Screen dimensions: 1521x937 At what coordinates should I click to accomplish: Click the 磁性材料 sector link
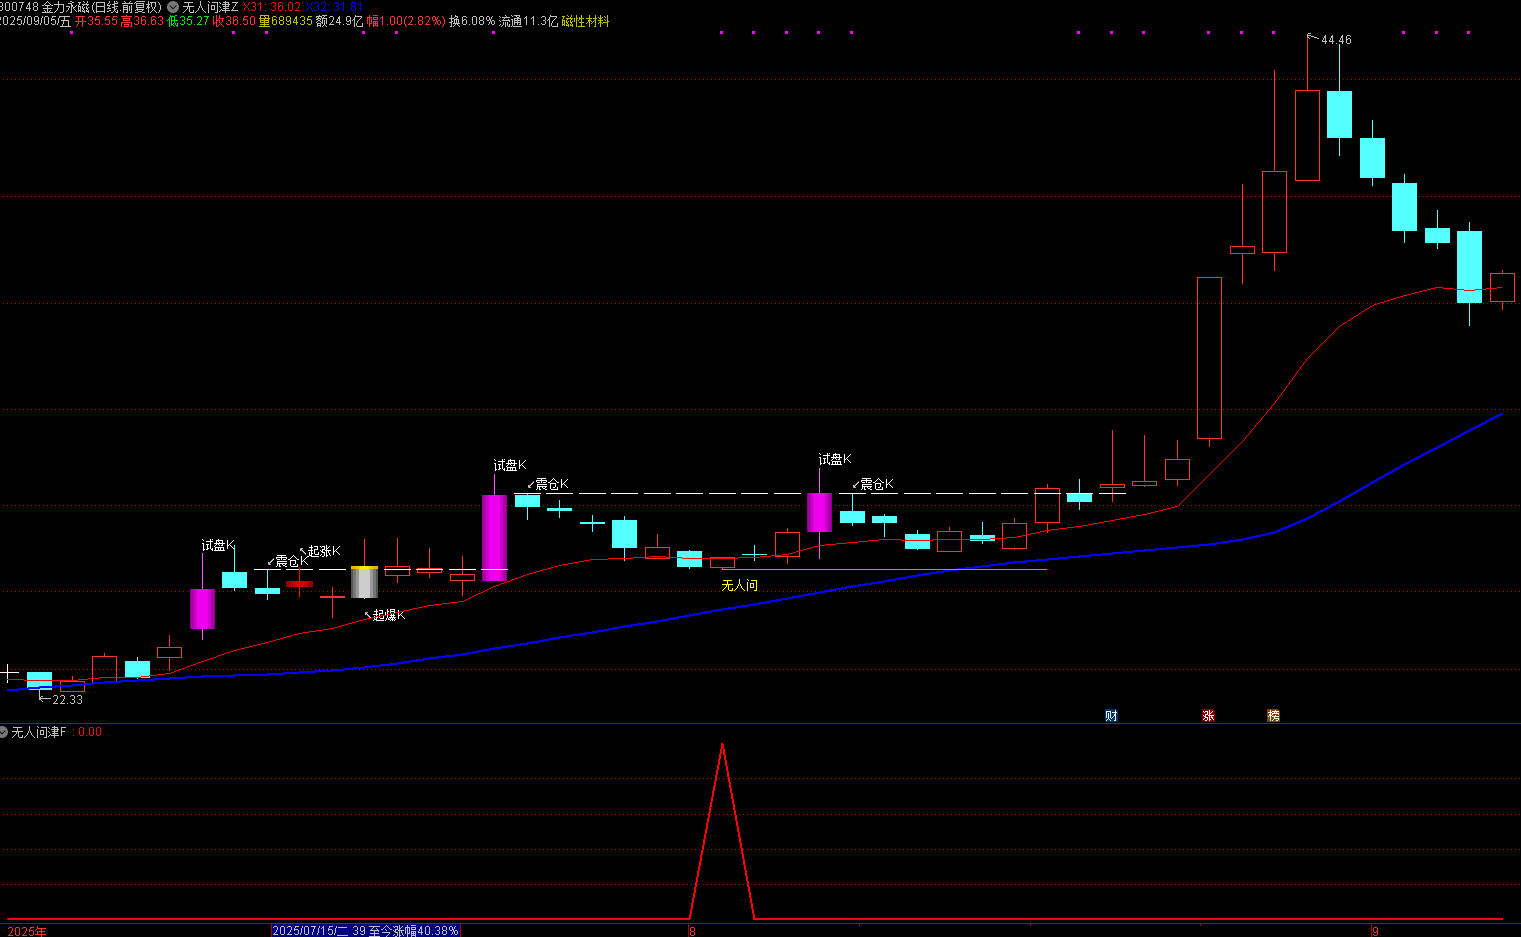point(585,21)
